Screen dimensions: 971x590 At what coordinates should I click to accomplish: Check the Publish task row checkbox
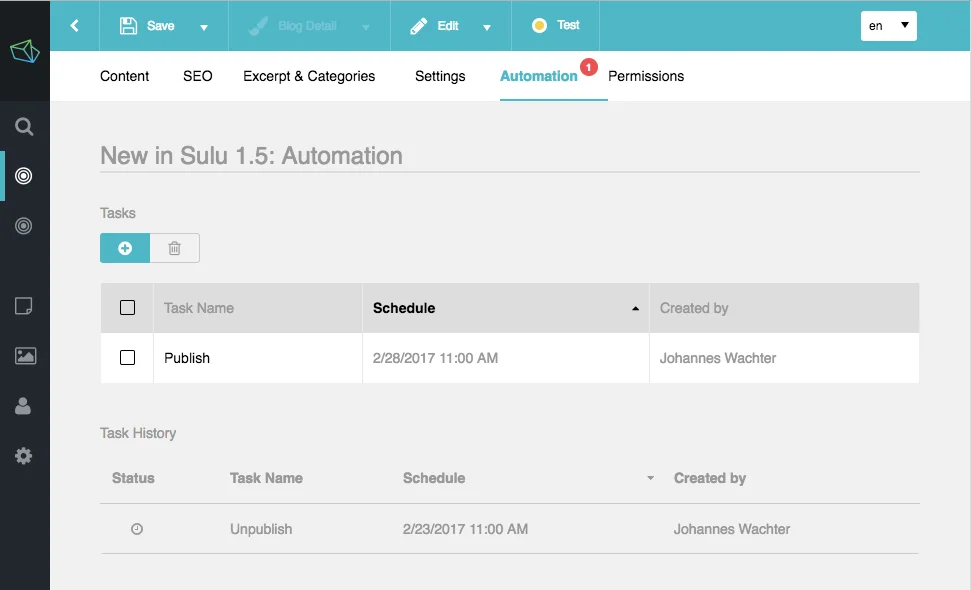click(127, 358)
